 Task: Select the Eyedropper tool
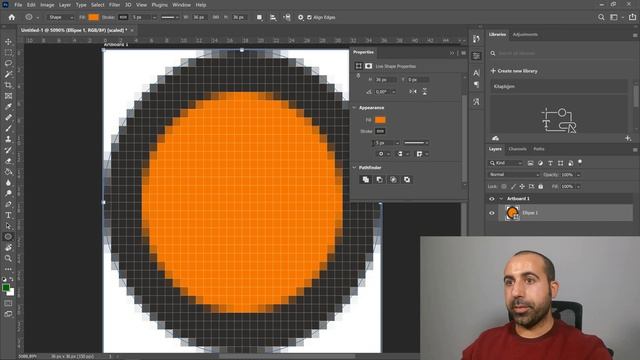pyautogui.click(x=8, y=107)
